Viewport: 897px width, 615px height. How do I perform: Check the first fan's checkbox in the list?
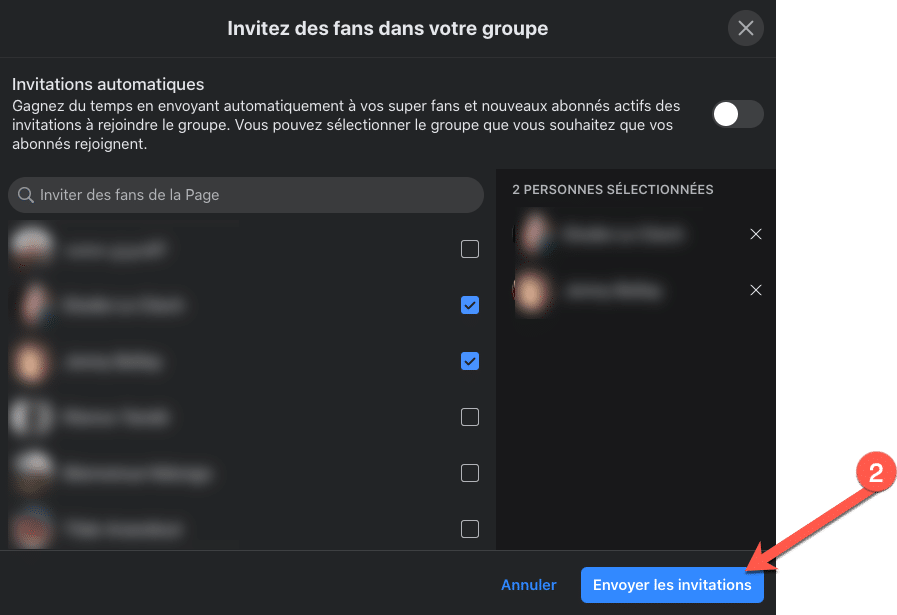click(470, 249)
